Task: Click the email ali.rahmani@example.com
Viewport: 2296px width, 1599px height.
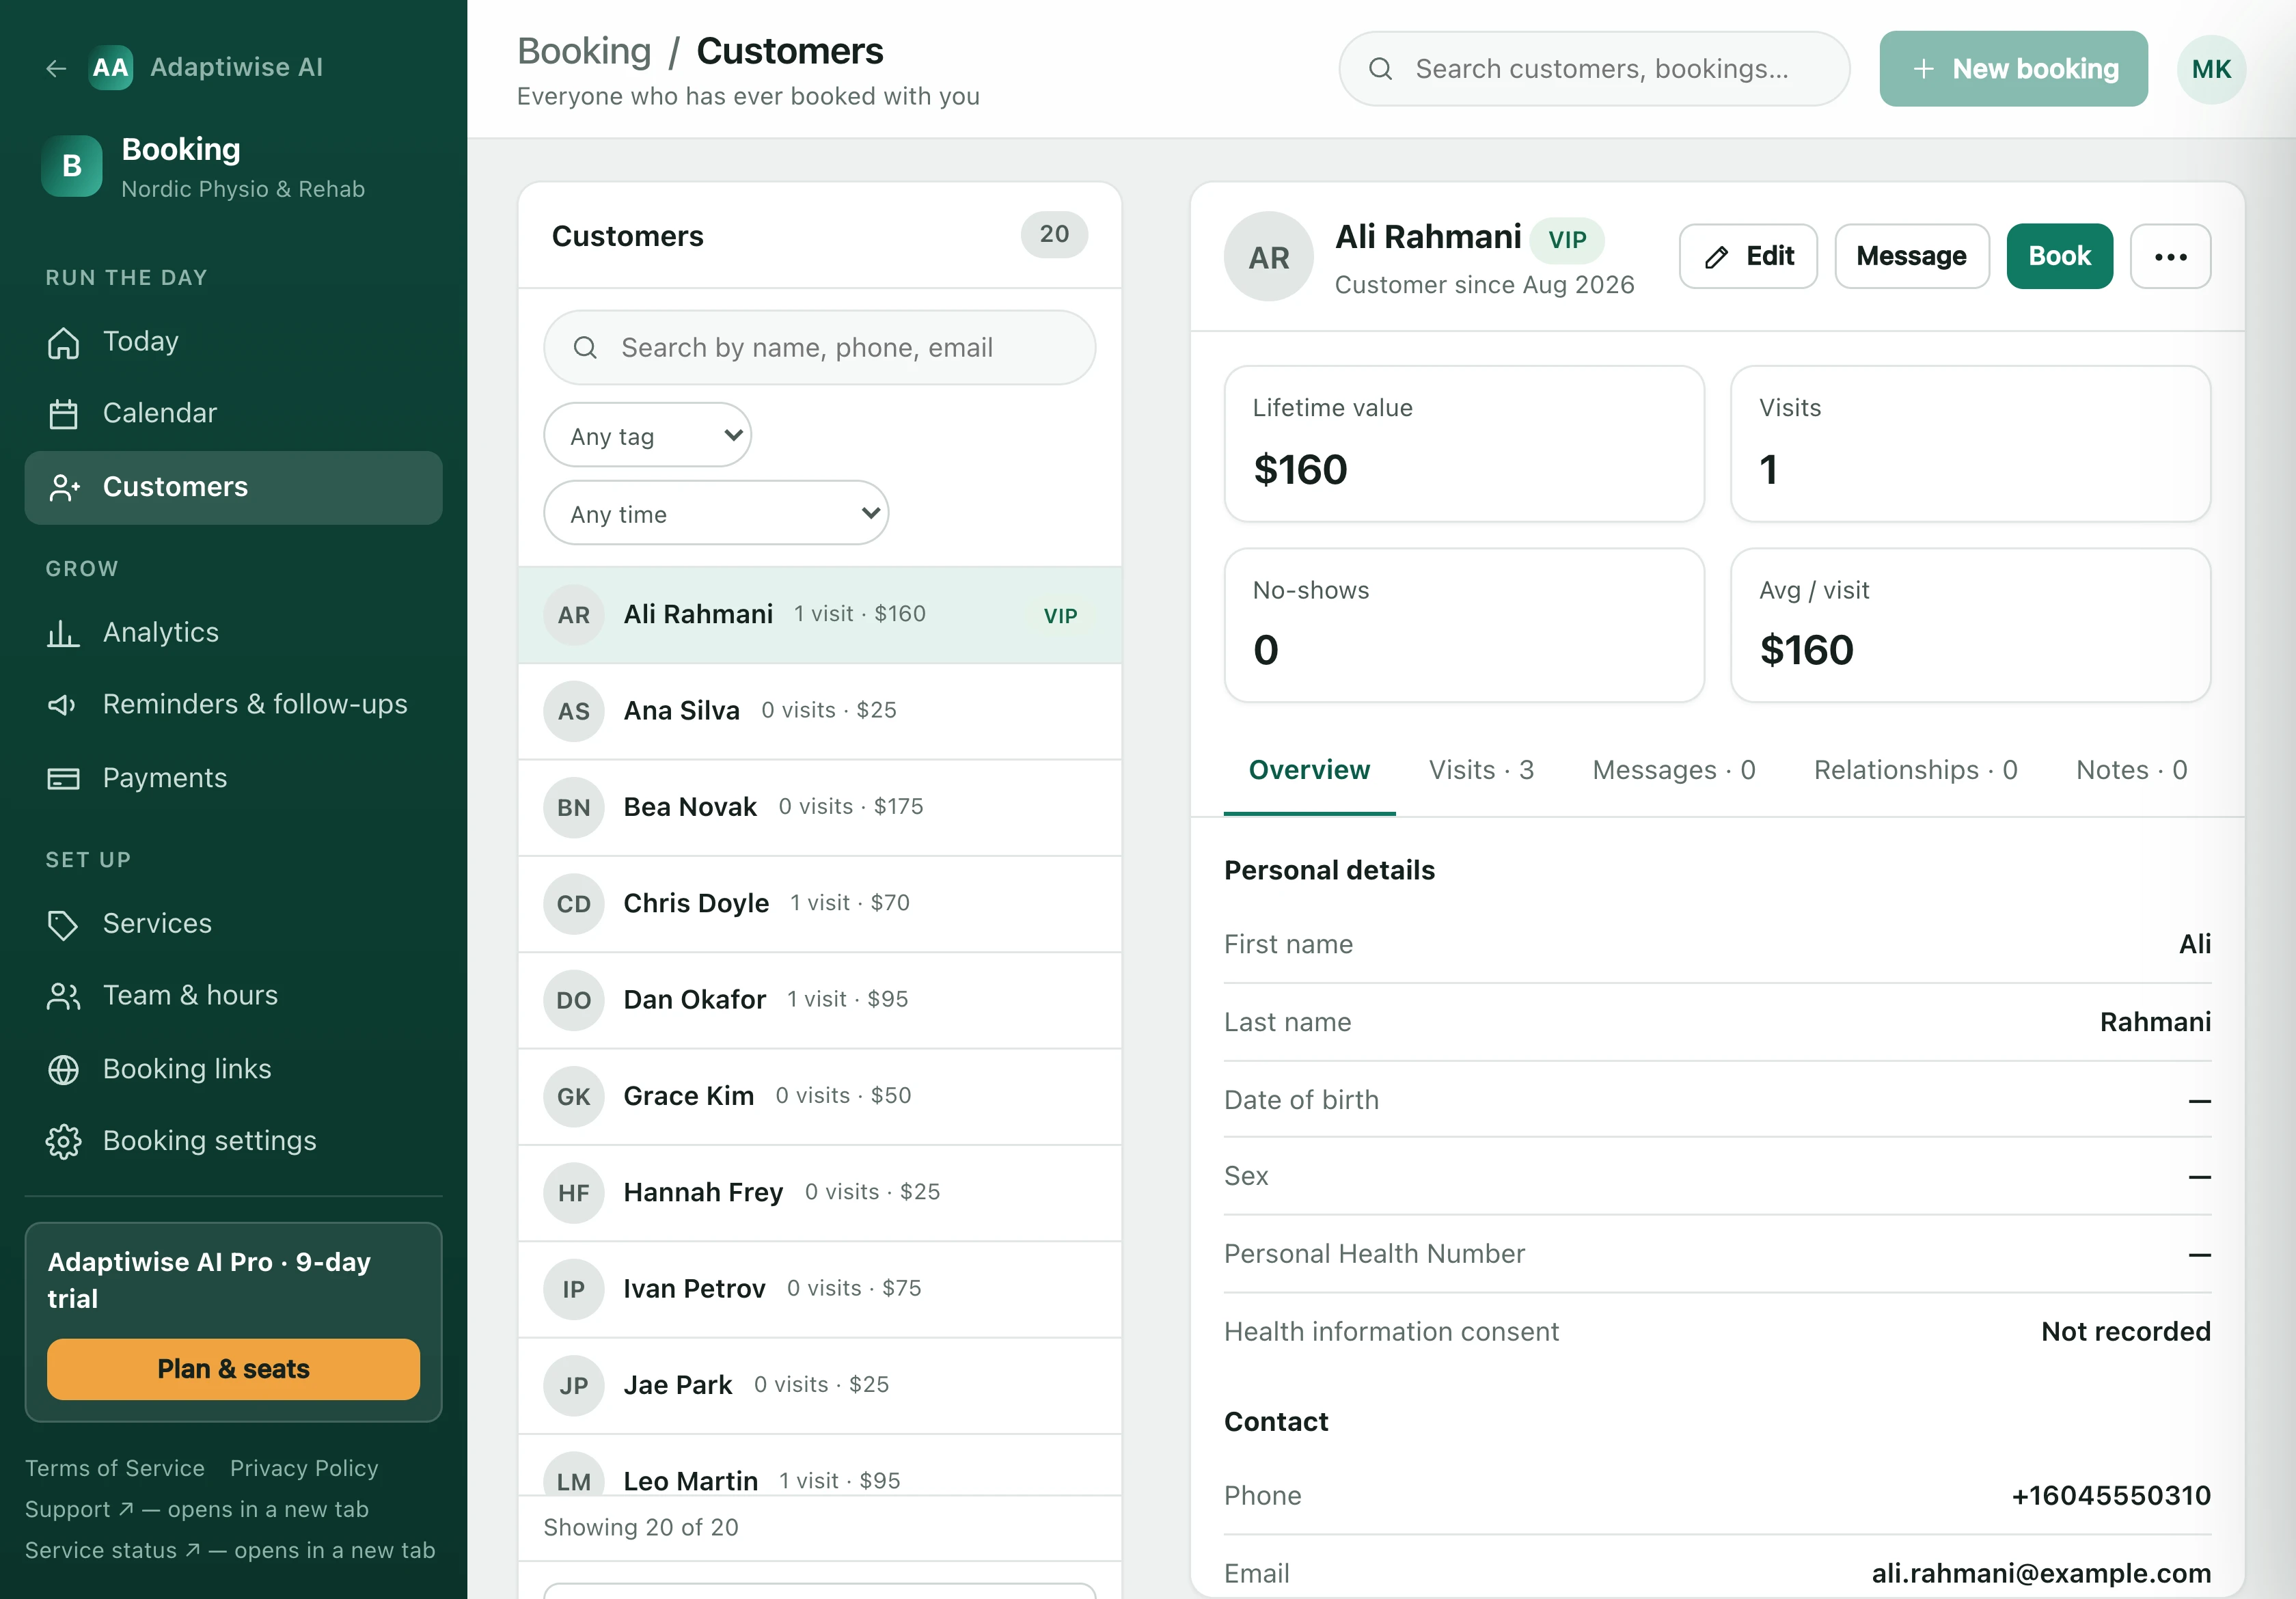Action: 2041,1573
